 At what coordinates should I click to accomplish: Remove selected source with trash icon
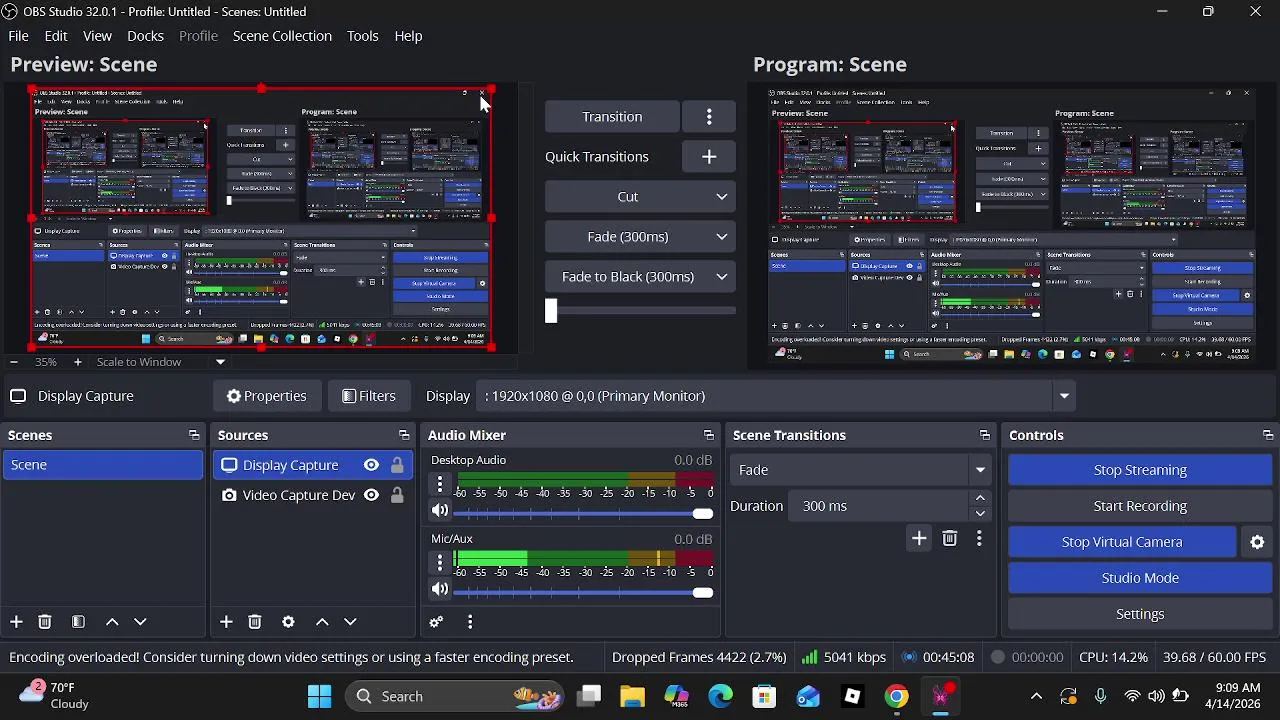[x=254, y=622]
